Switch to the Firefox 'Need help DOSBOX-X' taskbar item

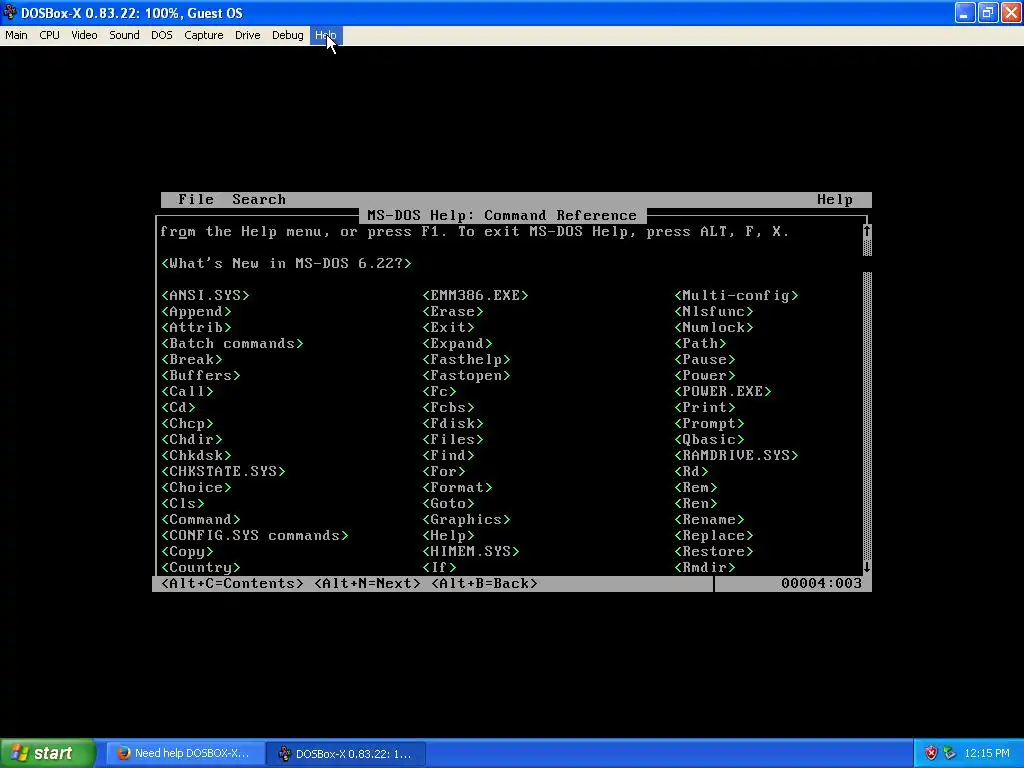coord(185,753)
